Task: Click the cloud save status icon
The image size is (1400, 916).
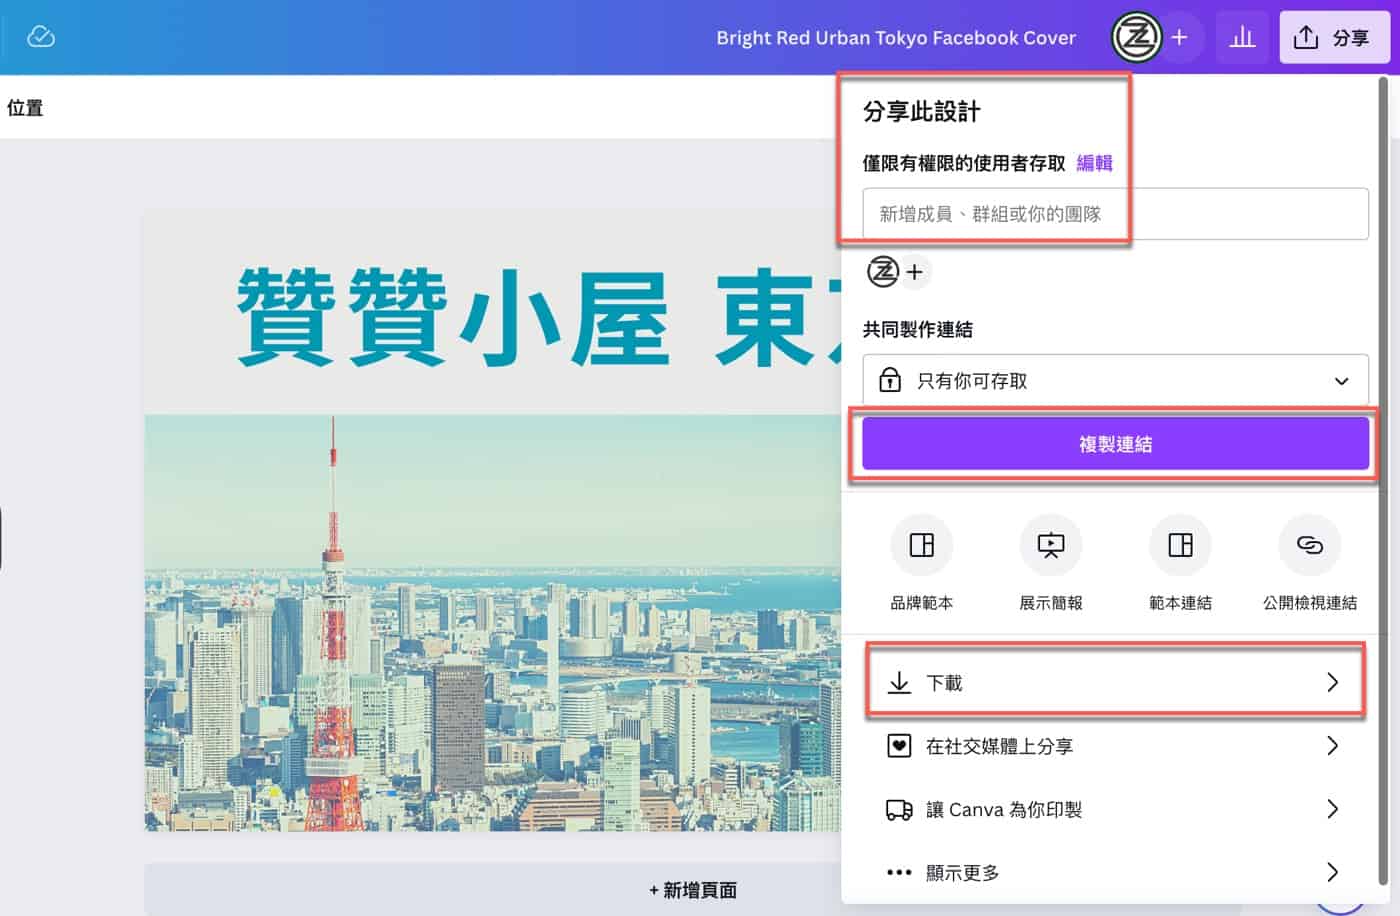Action: point(40,37)
